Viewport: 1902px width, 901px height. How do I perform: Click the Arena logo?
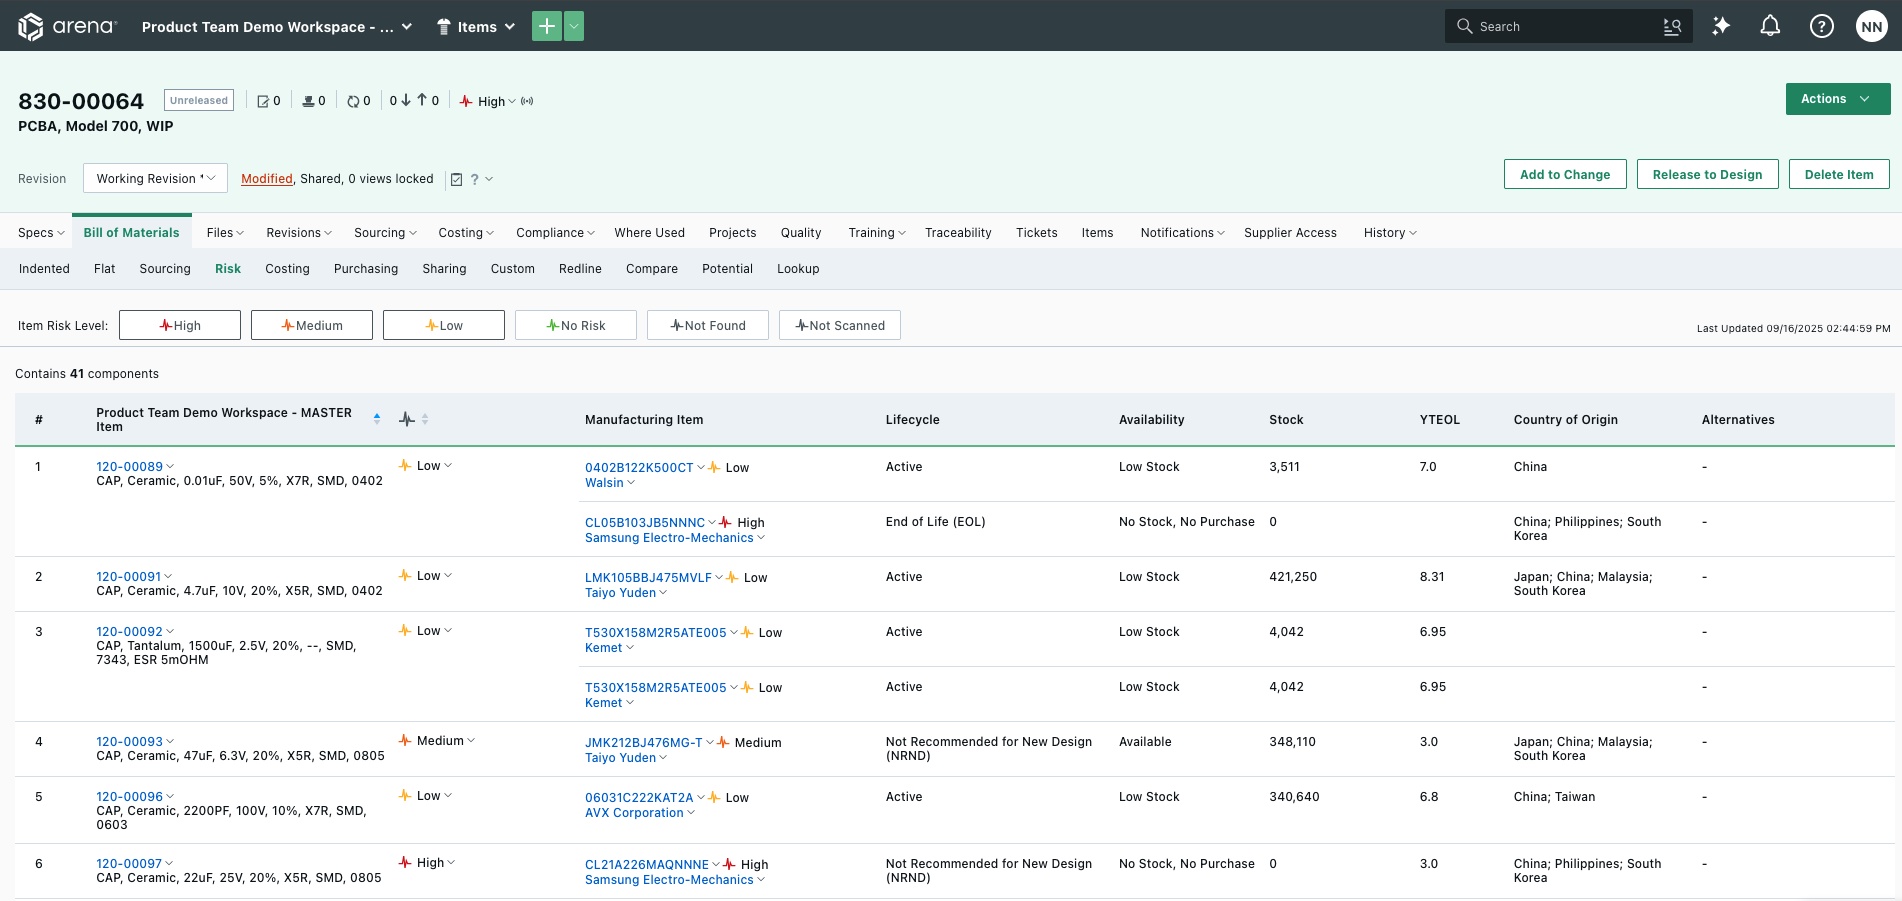tap(67, 26)
